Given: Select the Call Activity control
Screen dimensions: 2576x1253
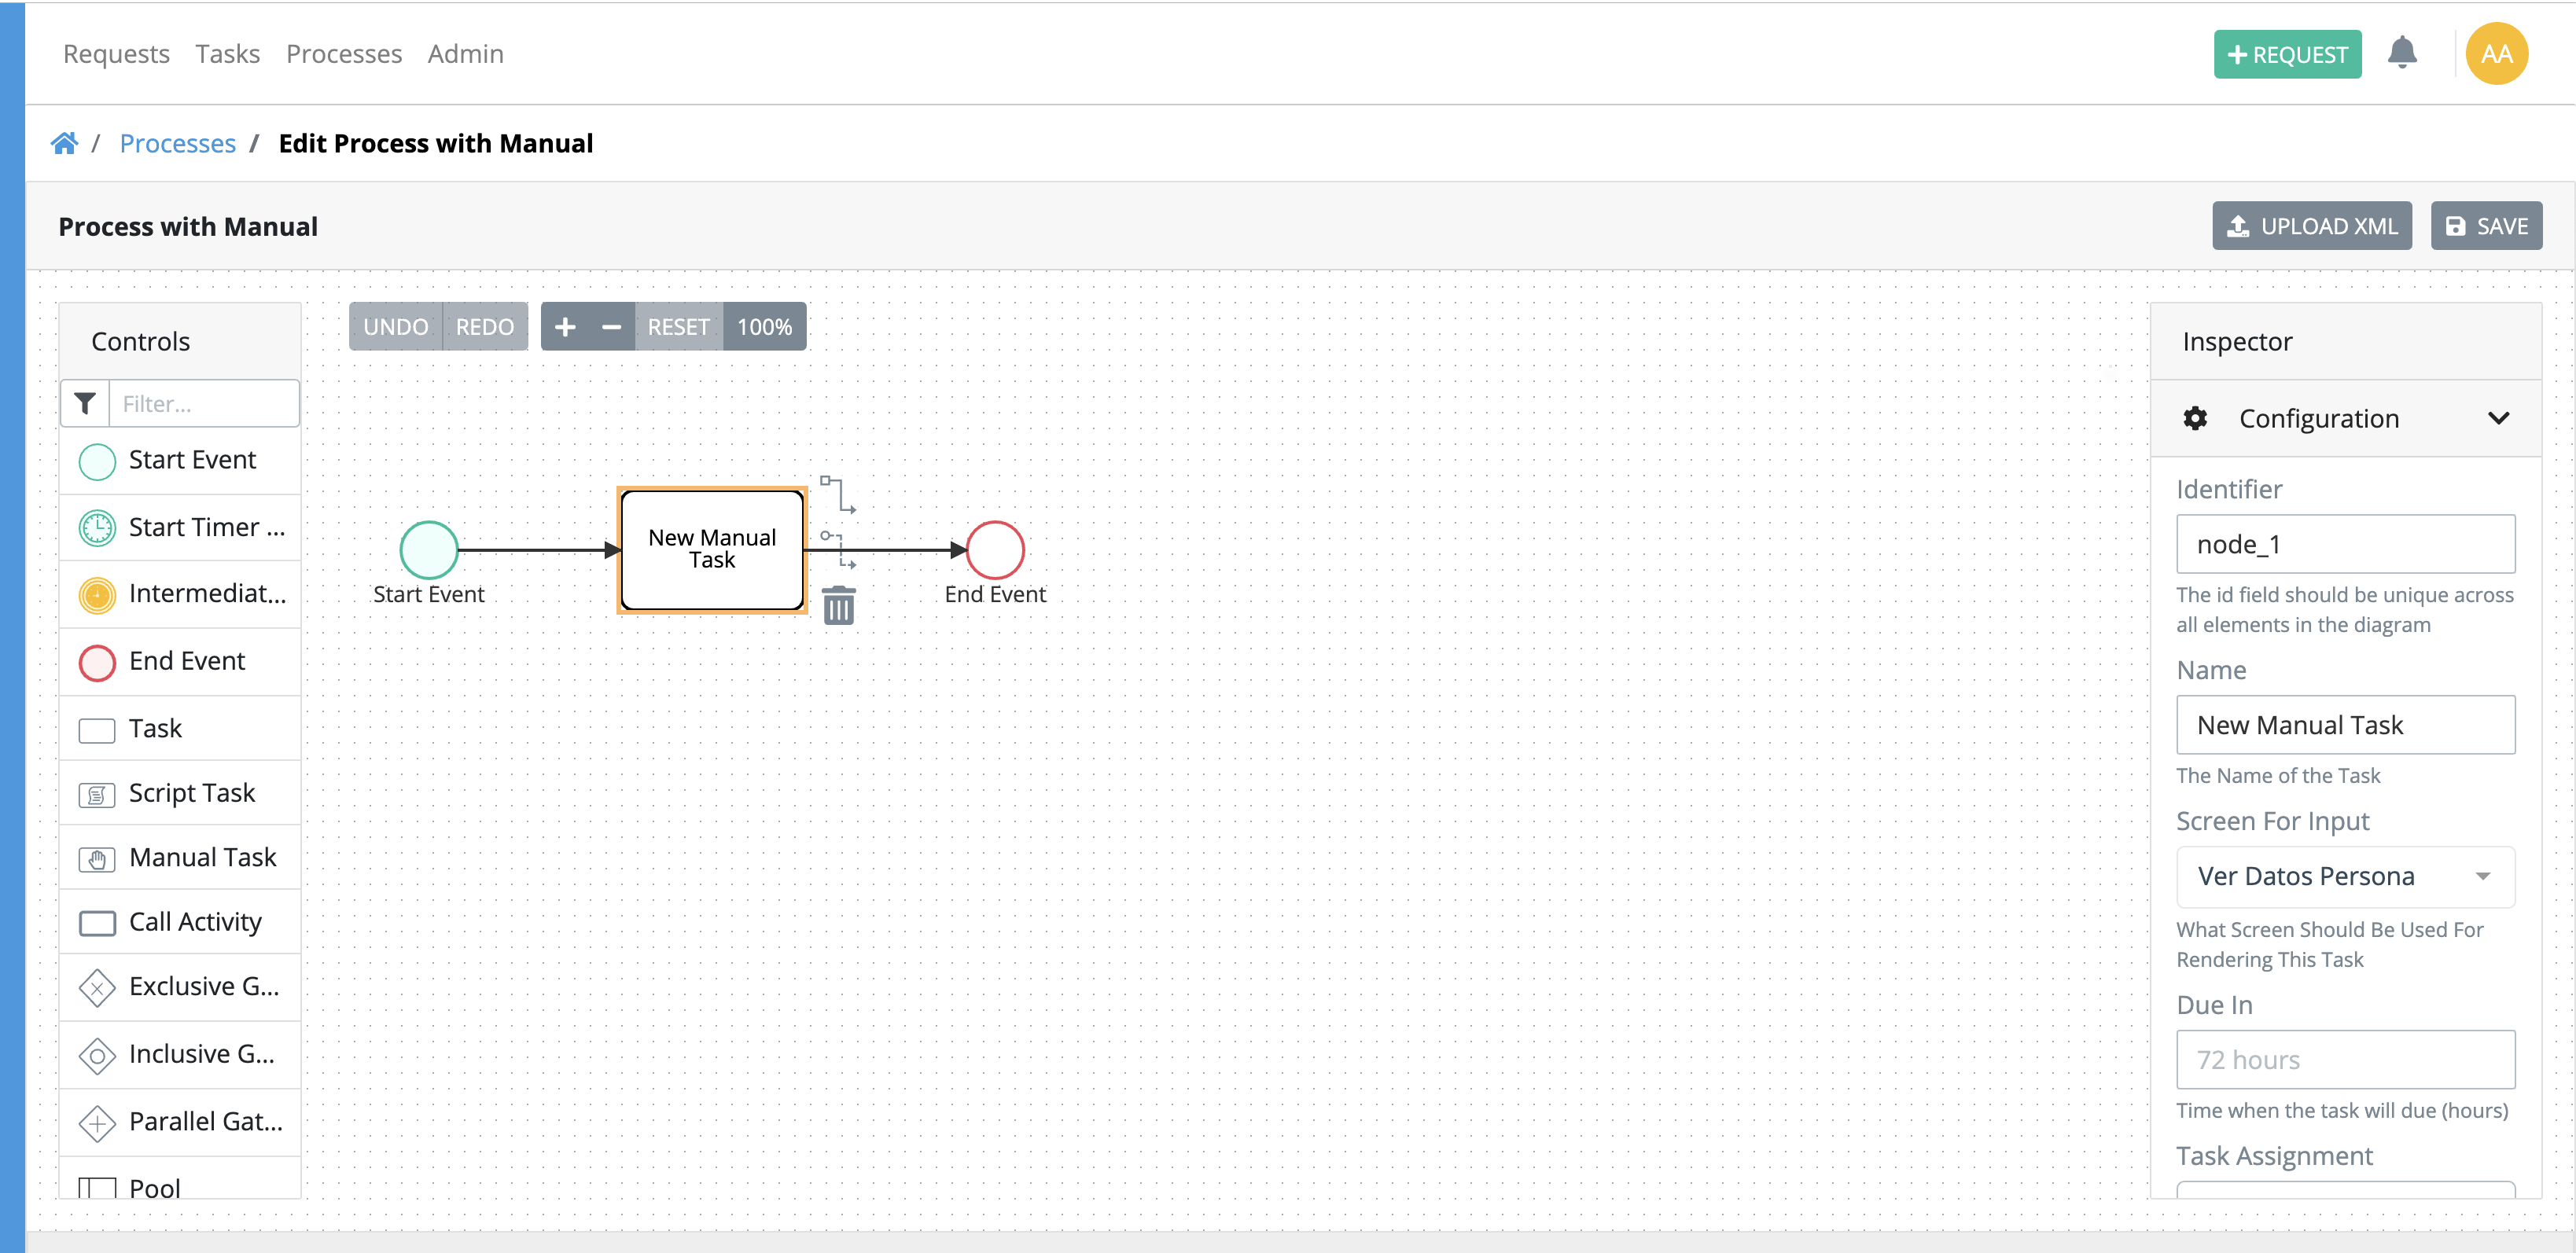Looking at the screenshot, I should point(180,922).
